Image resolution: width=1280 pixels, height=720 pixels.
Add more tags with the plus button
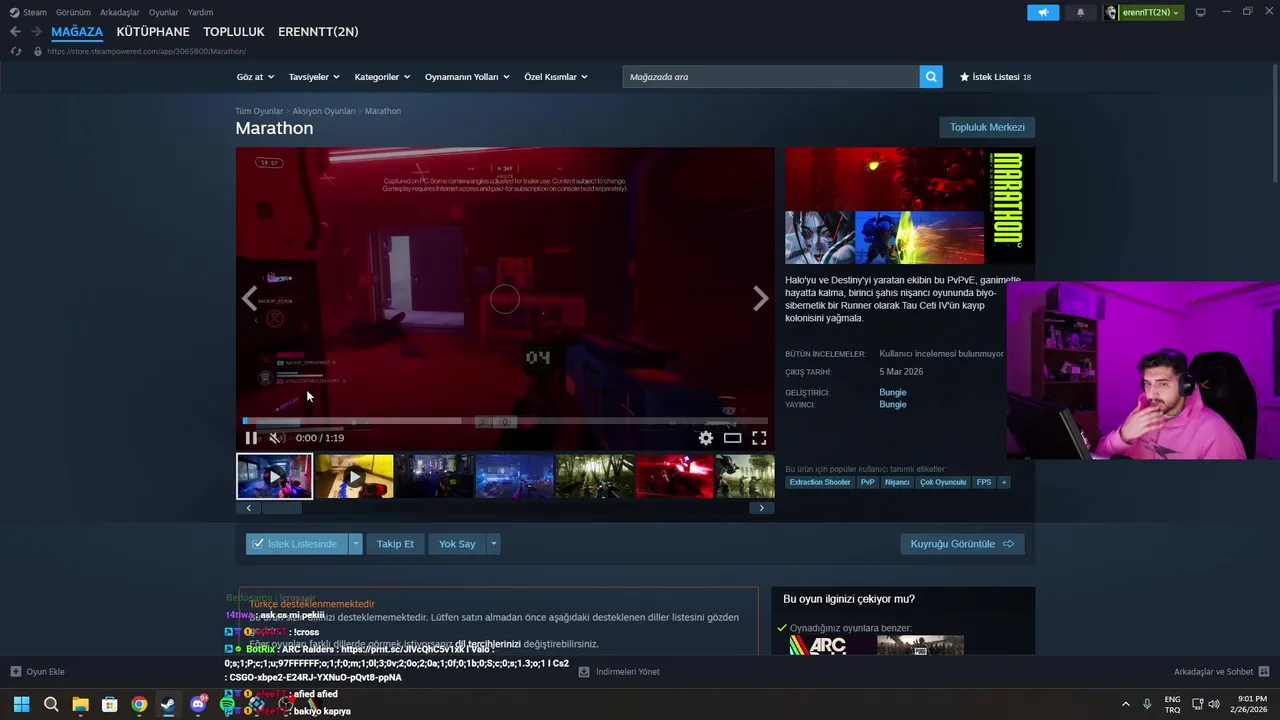(x=1004, y=482)
